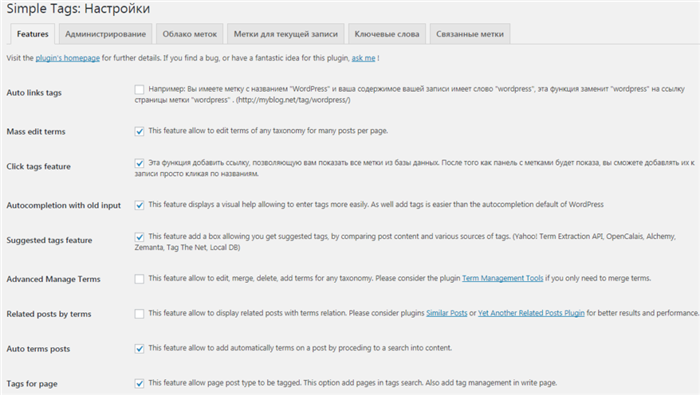The image size is (700, 395).
Task: Uncheck the Suggested tags feature box
Action: point(139,237)
